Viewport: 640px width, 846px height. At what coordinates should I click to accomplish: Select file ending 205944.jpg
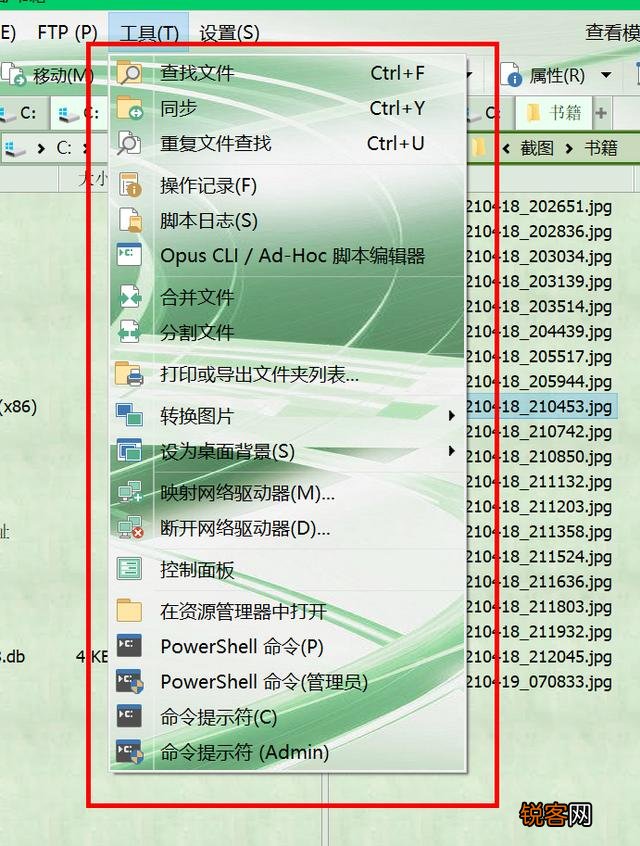click(x=539, y=381)
